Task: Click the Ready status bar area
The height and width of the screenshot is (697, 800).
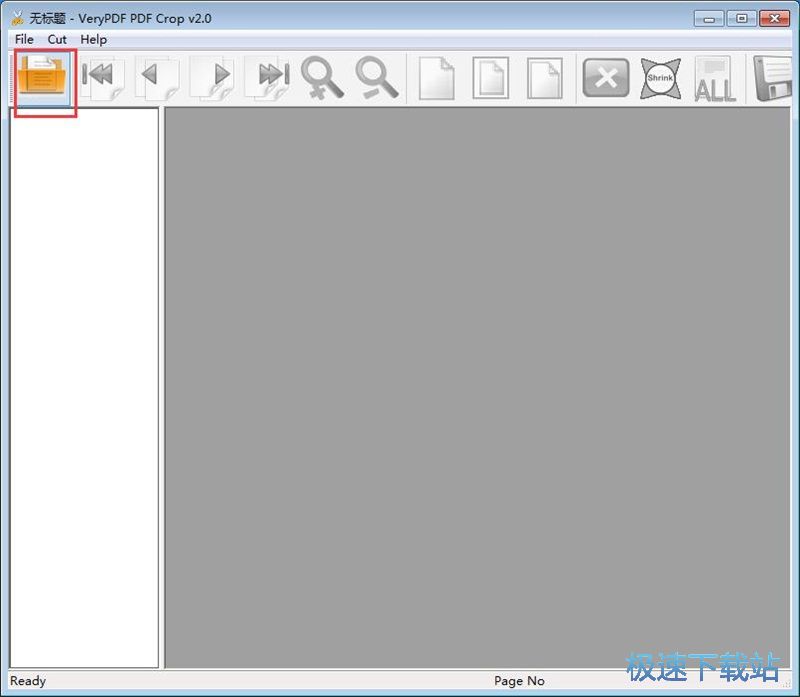Action: pos(26,681)
